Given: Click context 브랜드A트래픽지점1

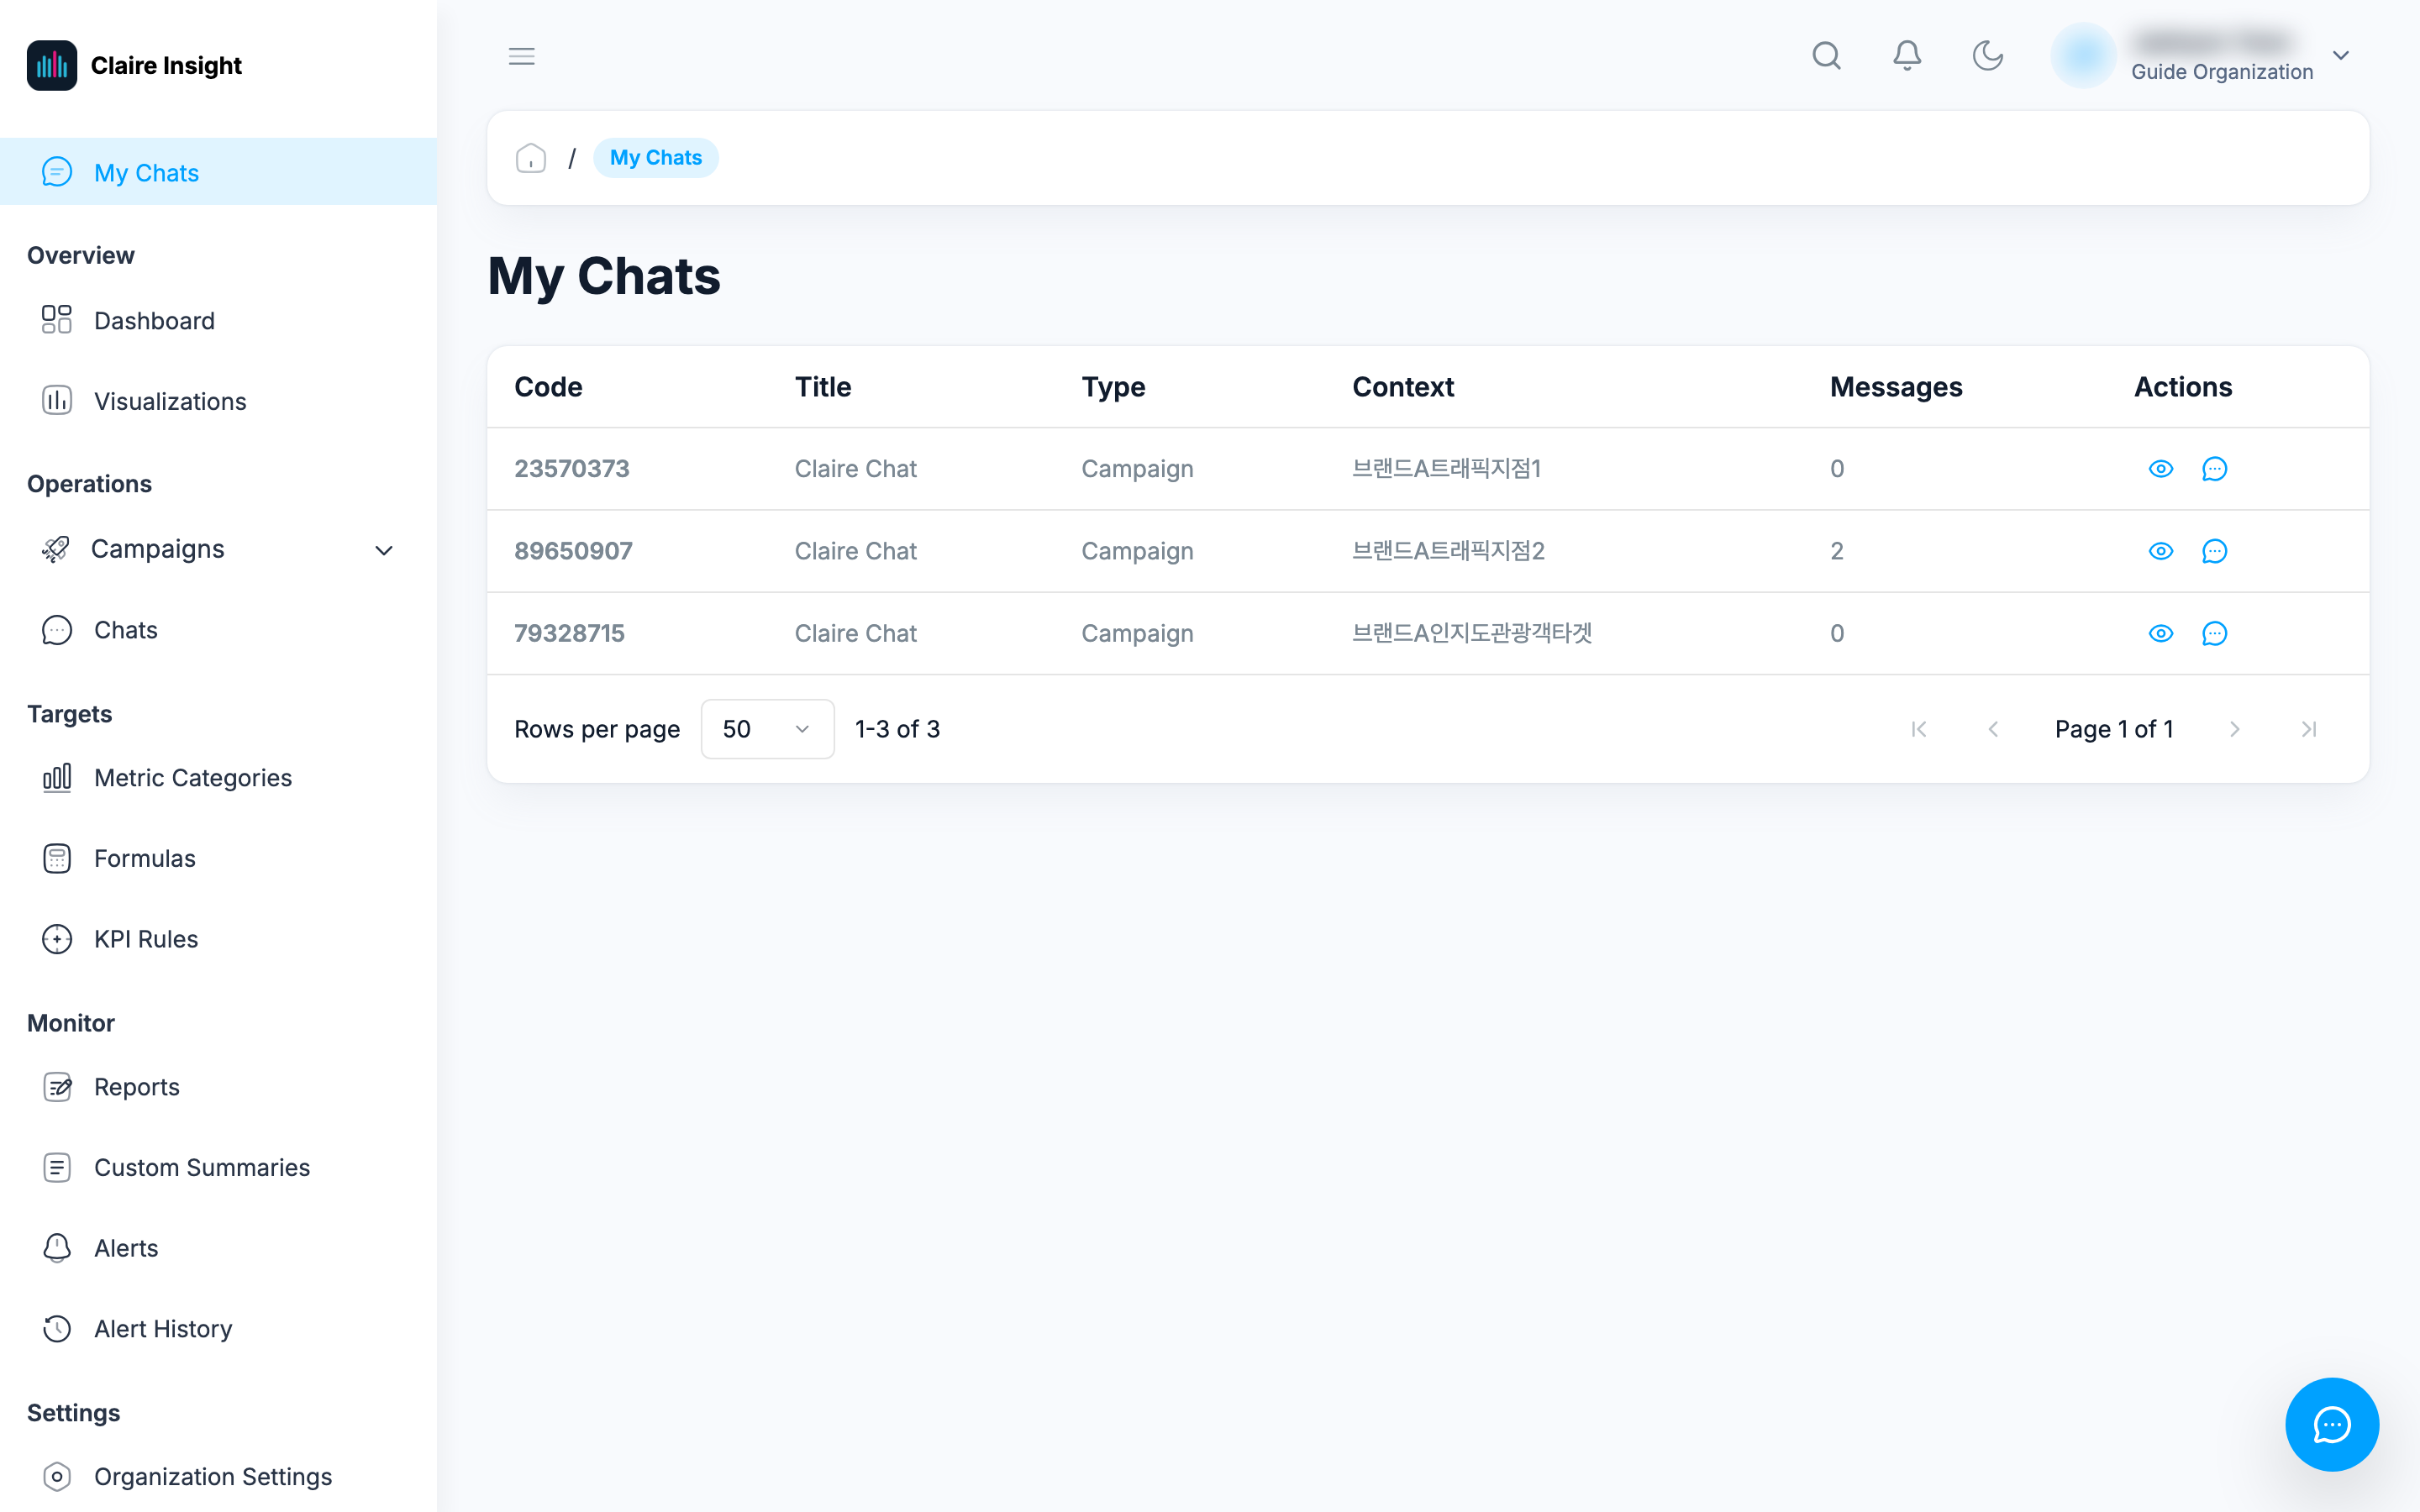Looking at the screenshot, I should 1446,469.
